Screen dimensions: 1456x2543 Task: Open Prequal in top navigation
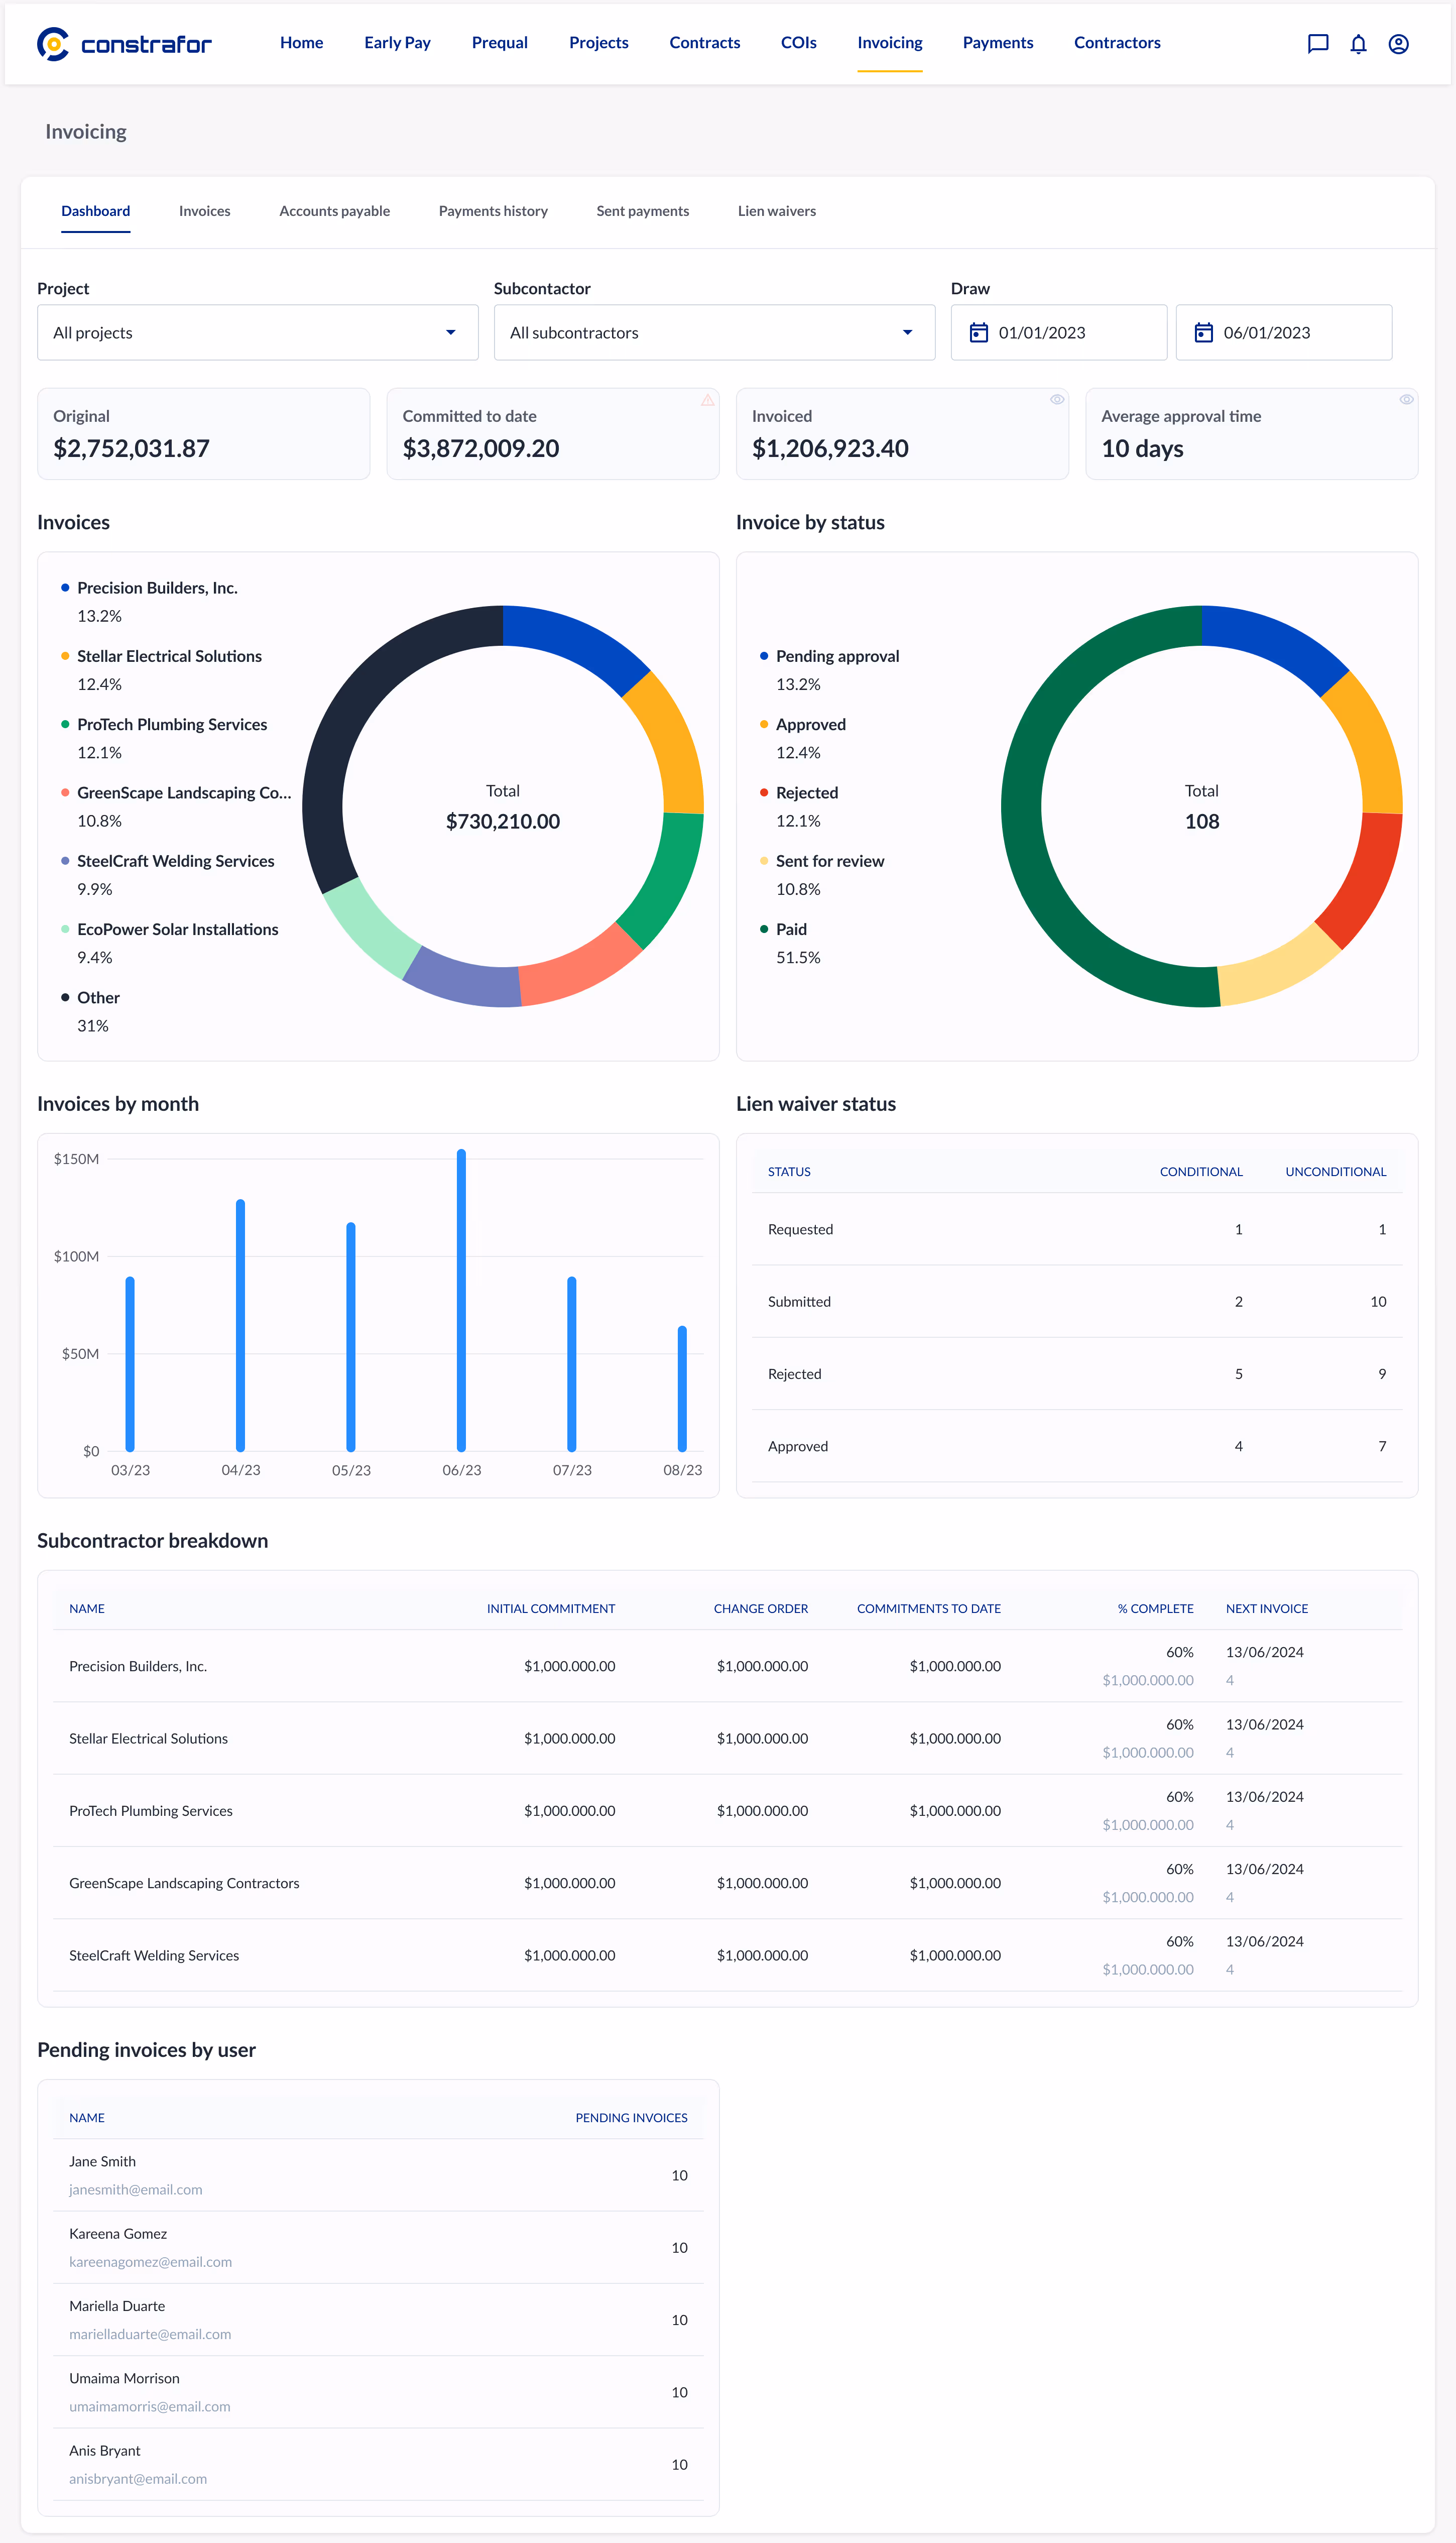click(499, 43)
